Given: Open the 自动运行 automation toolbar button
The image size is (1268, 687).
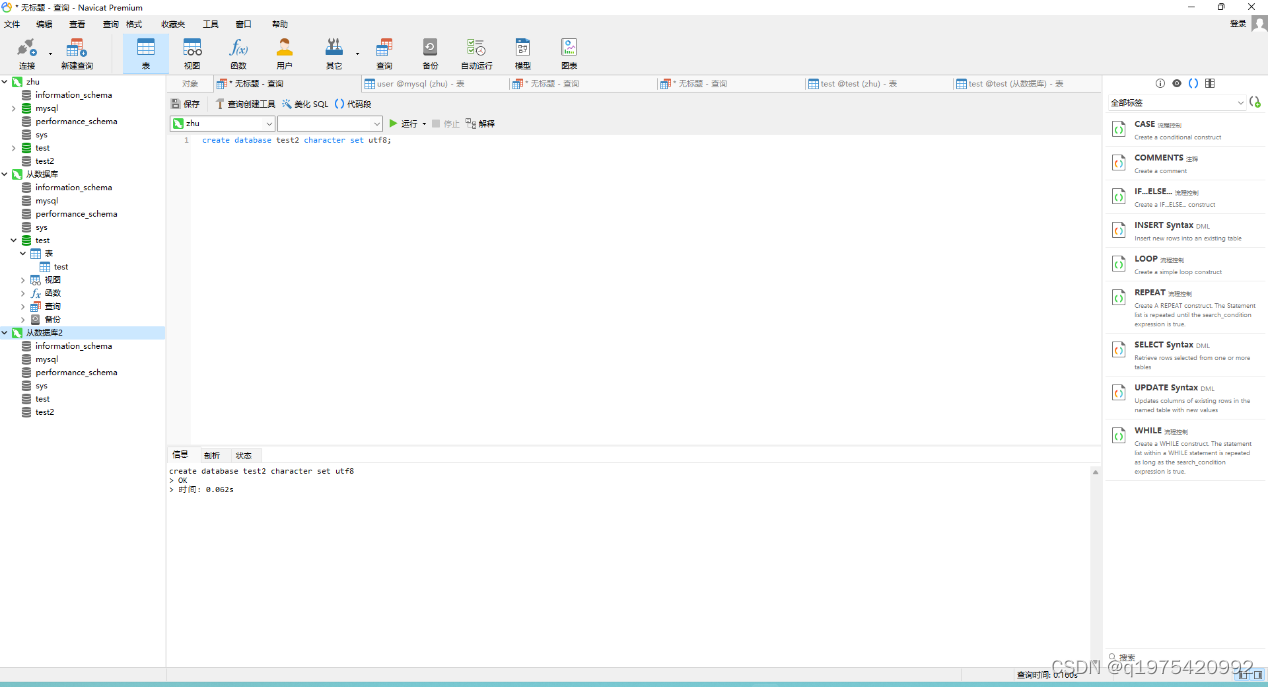Looking at the screenshot, I should [x=476, y=53].
